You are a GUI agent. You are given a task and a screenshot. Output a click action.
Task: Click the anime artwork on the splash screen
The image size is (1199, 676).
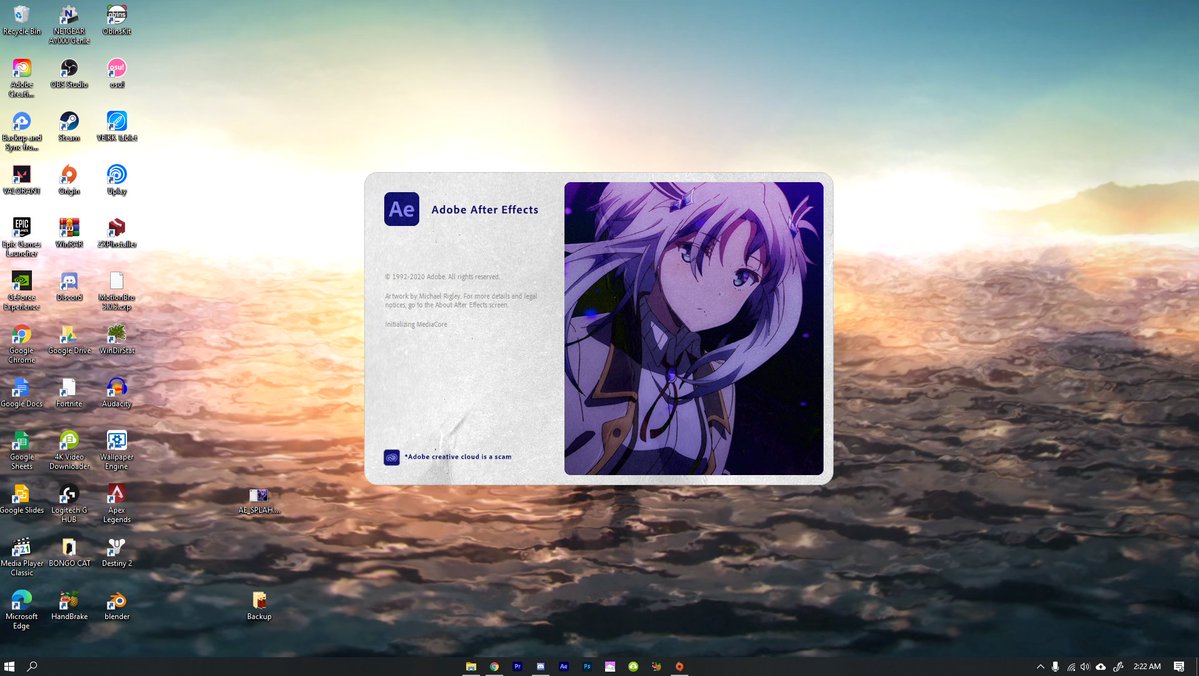(x=693, y=328)
